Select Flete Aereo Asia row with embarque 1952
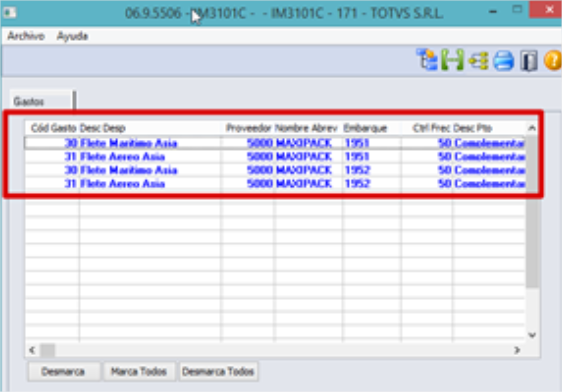The image size is (562, 392). 275,183
